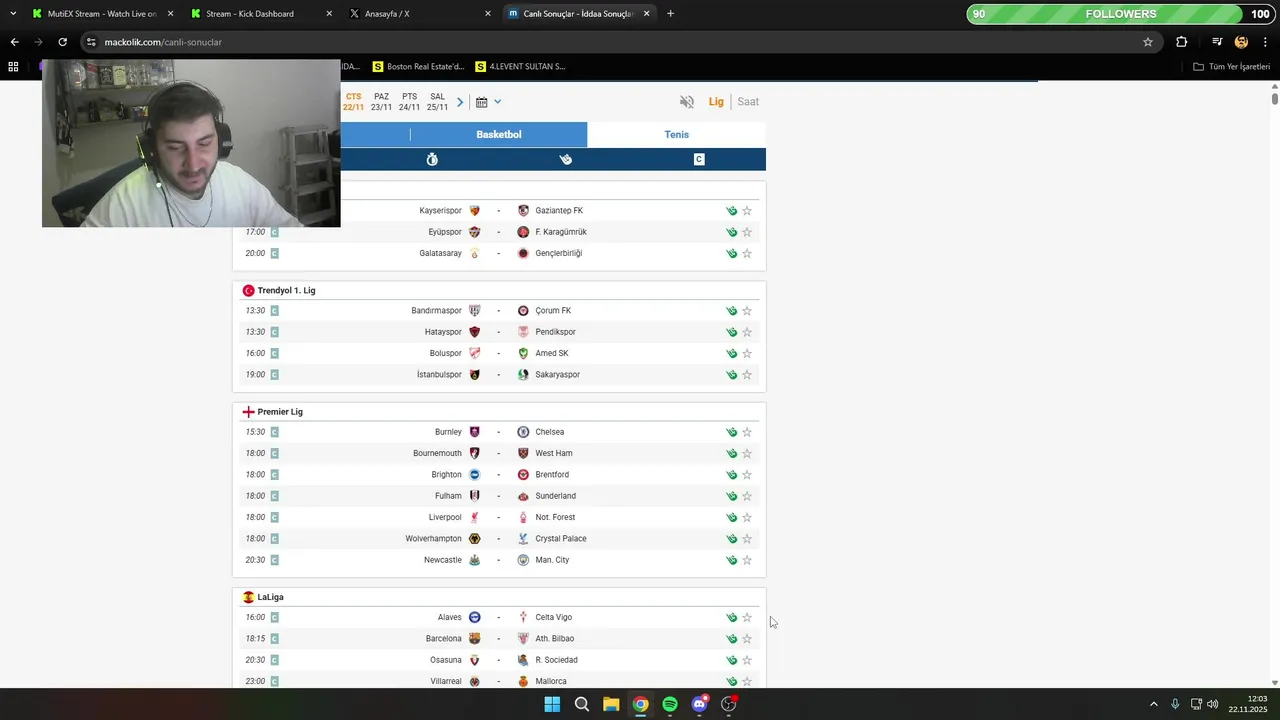Image resolution: width=1280 pixels, height=720 pixels.
Task: Open the Windows Start menu
Action: (552, 704)
